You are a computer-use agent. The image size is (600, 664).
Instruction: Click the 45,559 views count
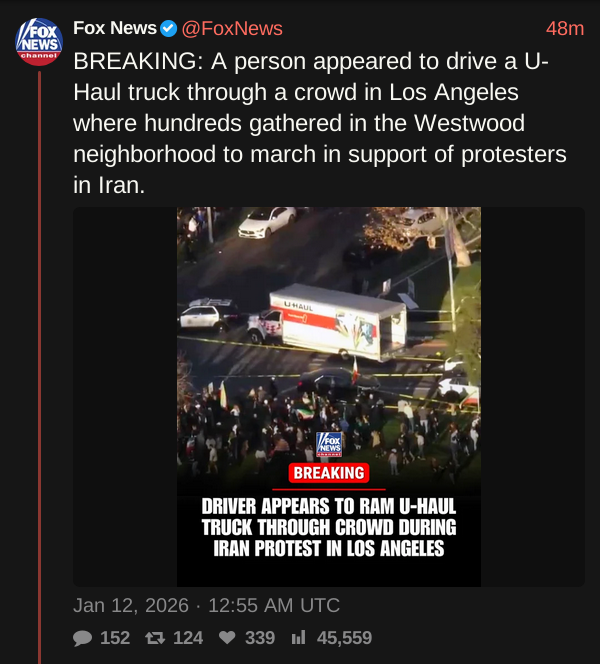coord(344,638)
